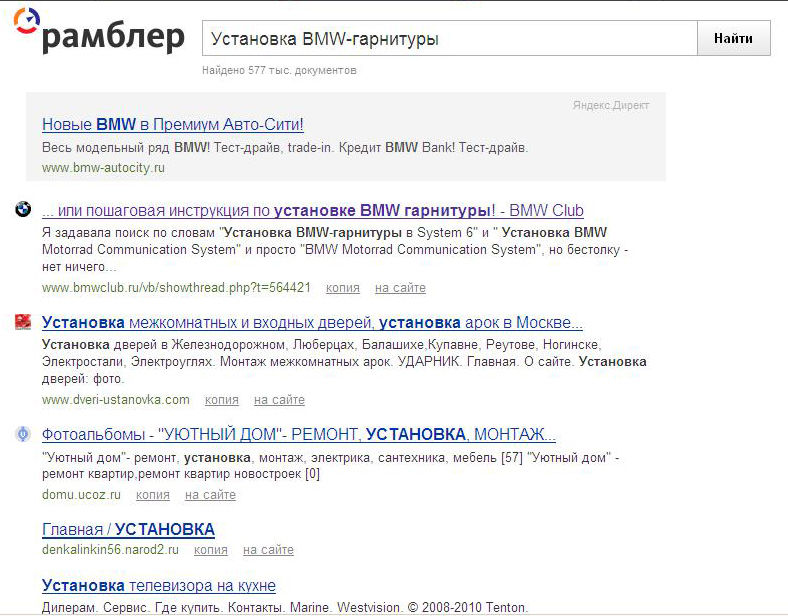Open the Главная / УСТАНОВКА result
This screenshot has width=788, height=616.
click(x=129, y=530)
